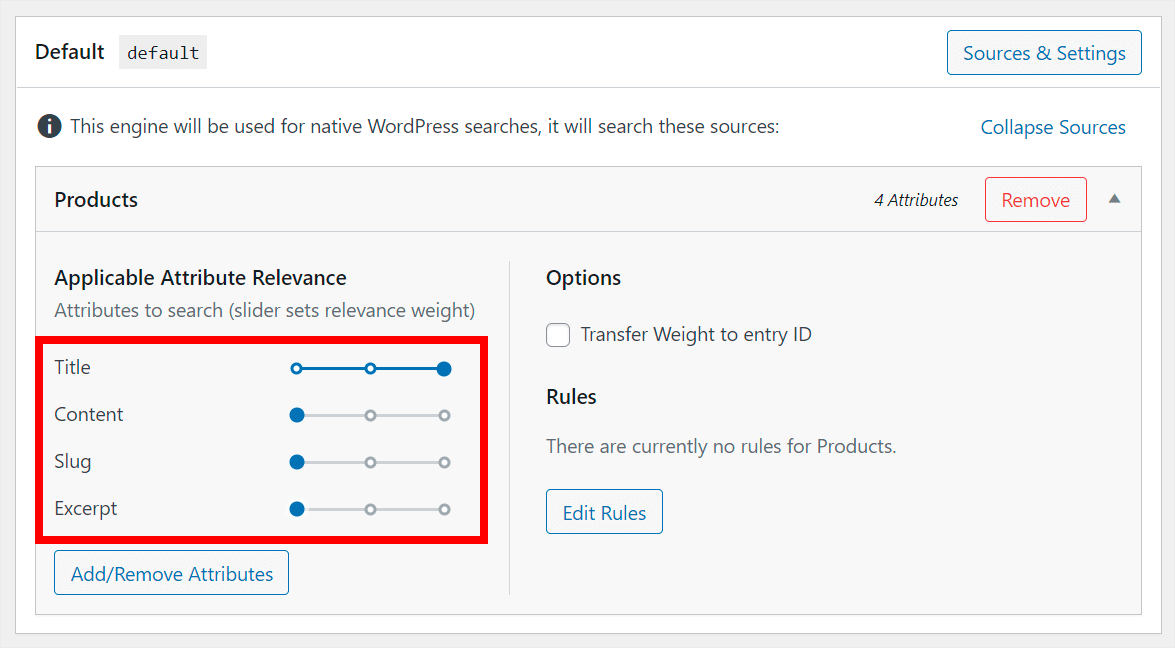Viewport: 1175px width, 648px height.
Task: Click Excerpt slider's minimum weight handle
Action: pos(297,509)
